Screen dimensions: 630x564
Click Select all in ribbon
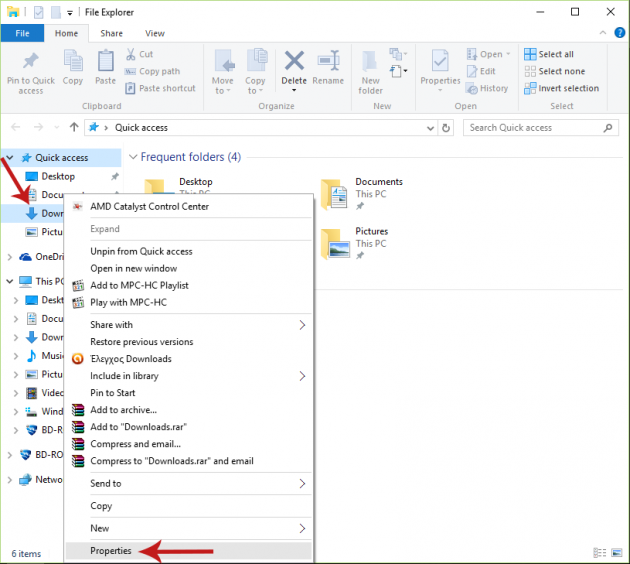[555, 54]
